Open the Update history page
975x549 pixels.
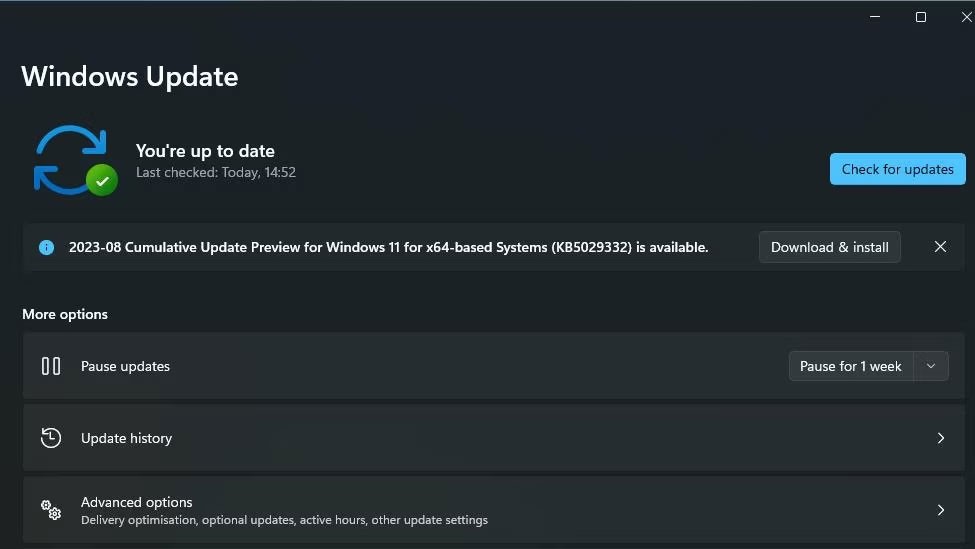[126, 438]
